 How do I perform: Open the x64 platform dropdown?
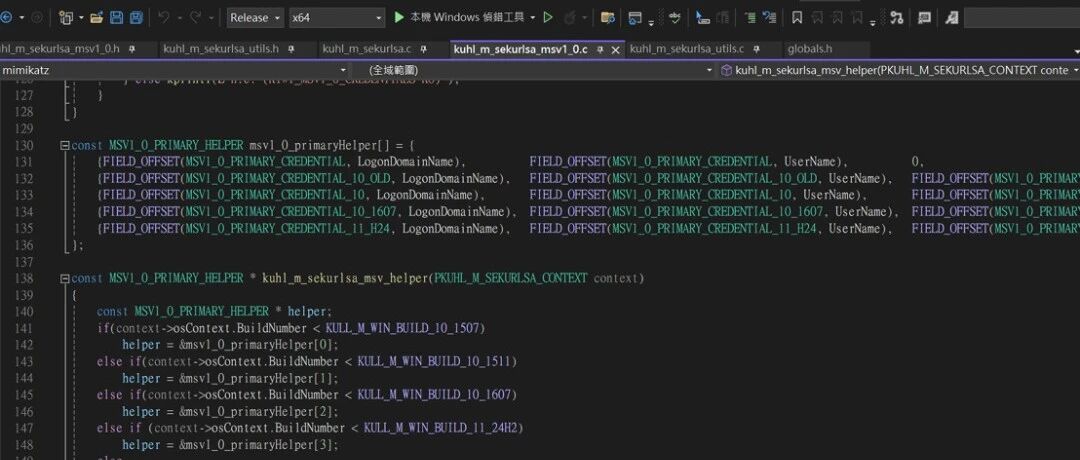click(x=337, y=18)
